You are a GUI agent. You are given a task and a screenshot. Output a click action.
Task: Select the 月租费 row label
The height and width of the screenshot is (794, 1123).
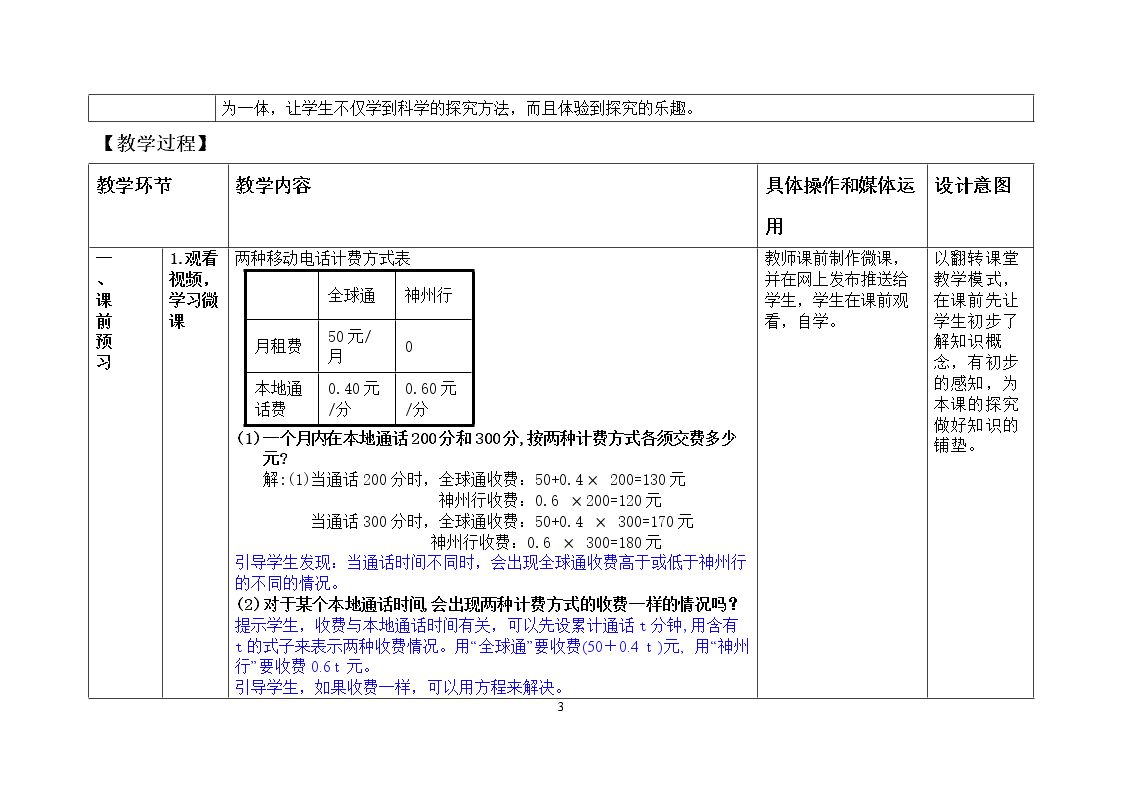coord(278,347)
